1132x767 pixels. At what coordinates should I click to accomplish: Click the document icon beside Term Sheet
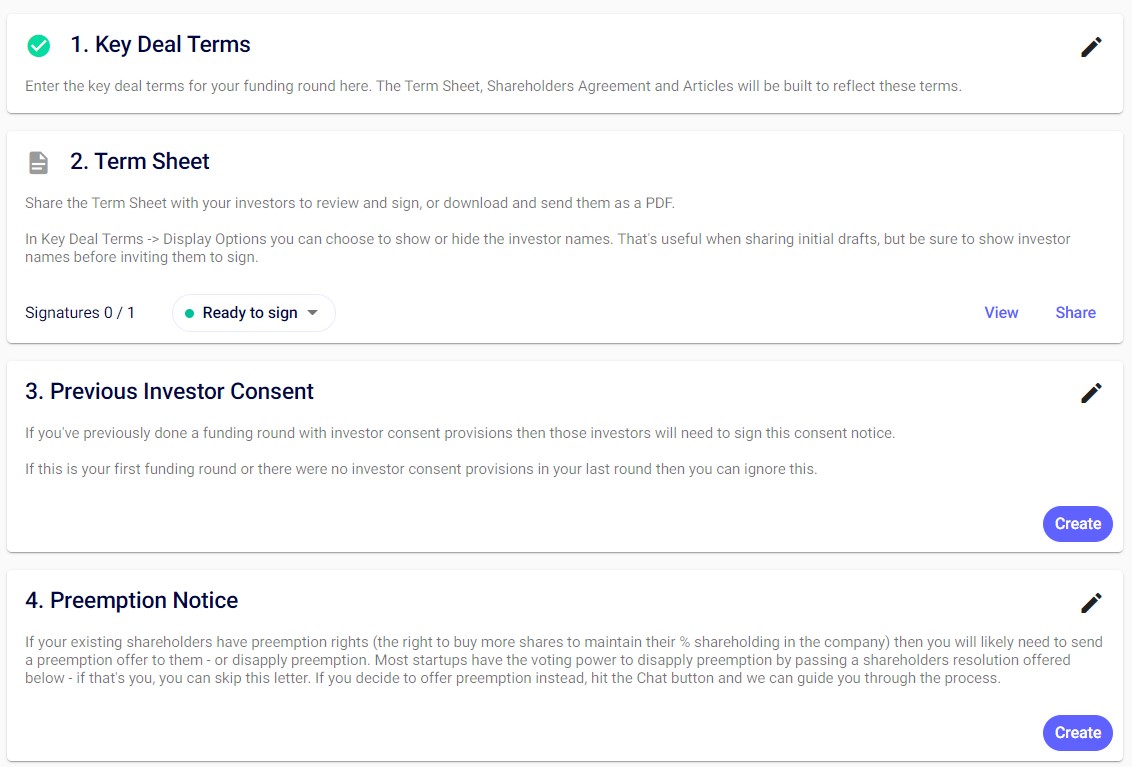pyautogui.click(x=38, y=163)
